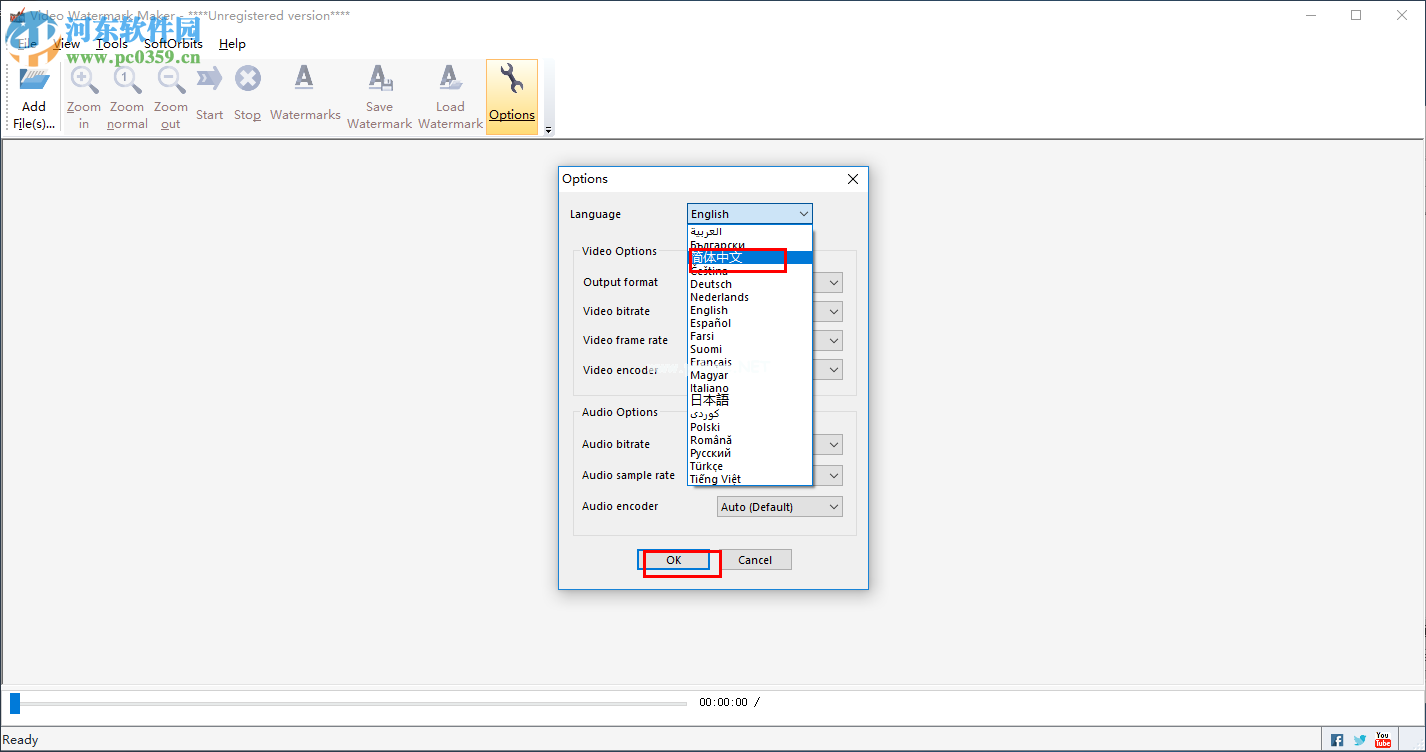Expand the Video frame rate dropdown arrow

click(x=833, y=341)
